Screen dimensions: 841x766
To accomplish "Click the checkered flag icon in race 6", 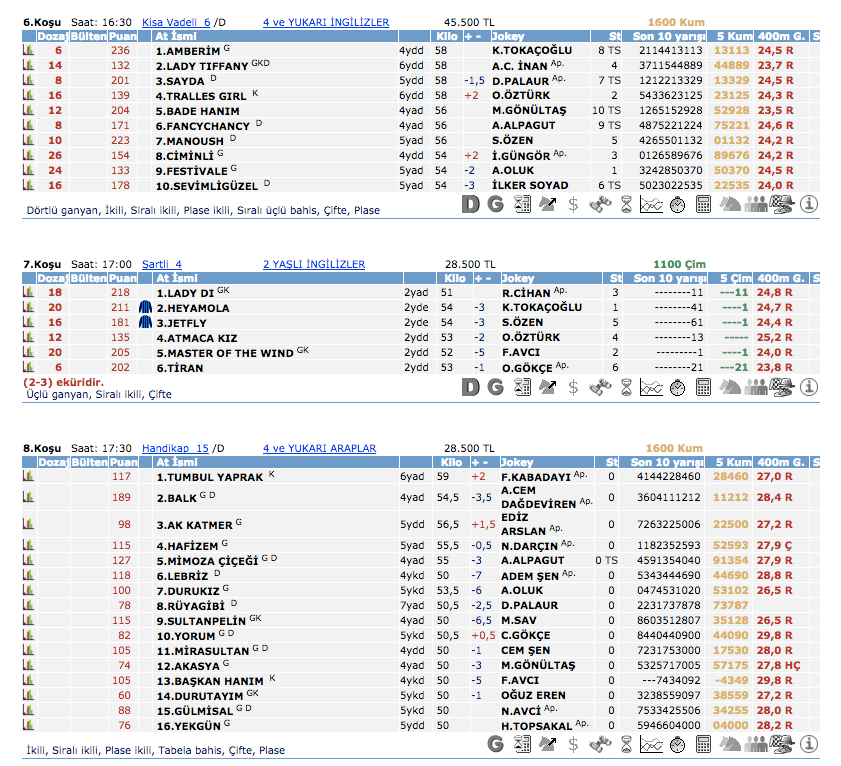I will pyautogui.click(x=782, y=204).
